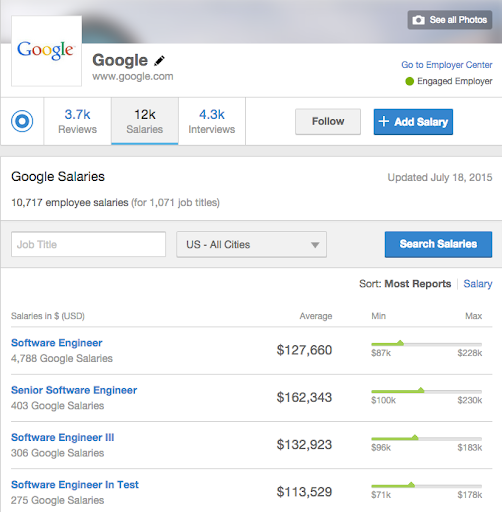Click the www.google.com website text

coord(133,76)
